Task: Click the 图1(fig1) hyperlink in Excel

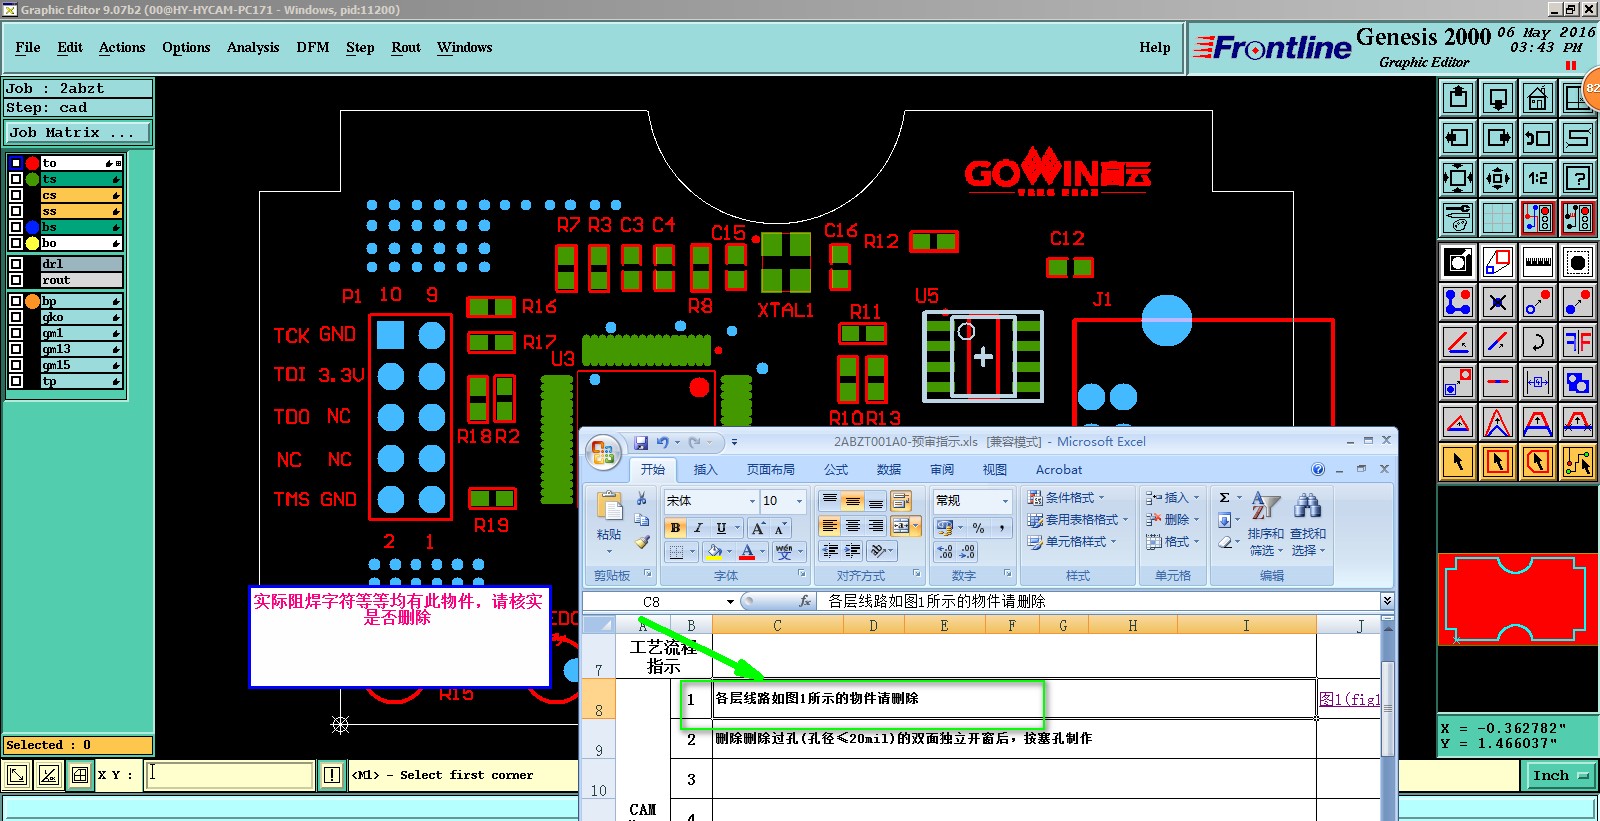Action: 1349,699
